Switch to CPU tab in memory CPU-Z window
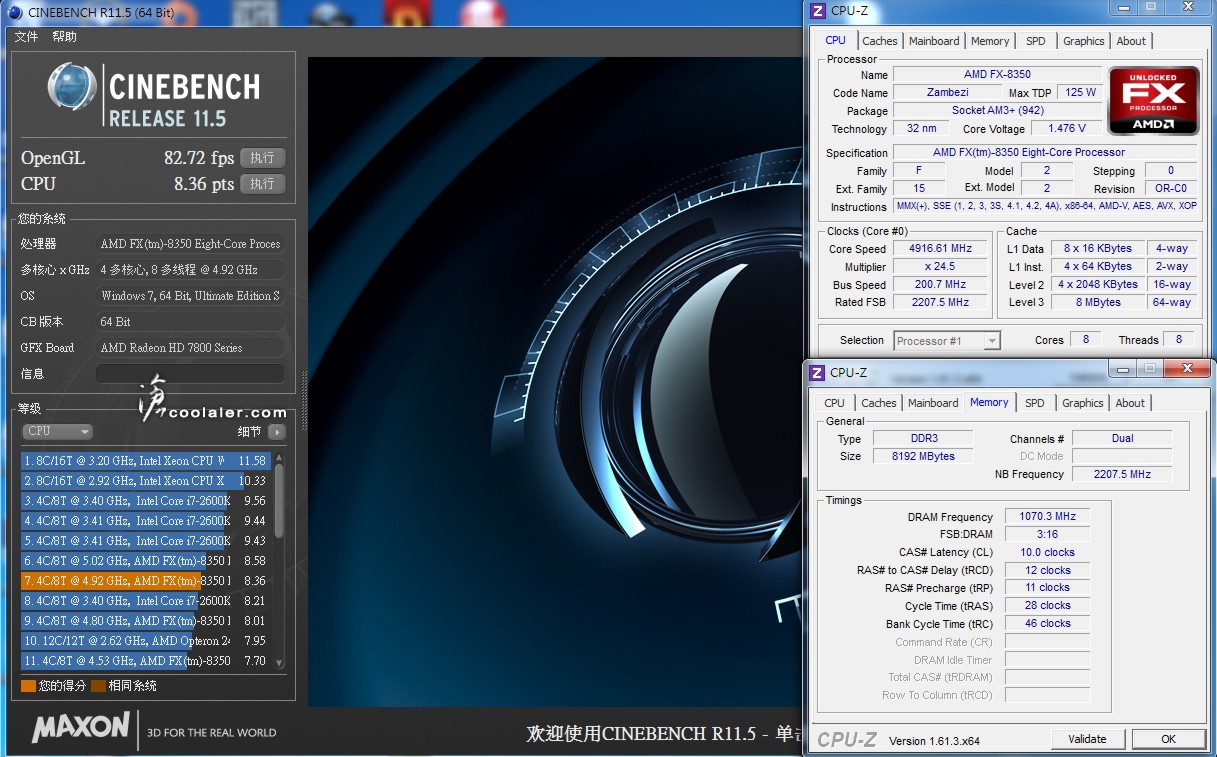Viewport: 1217px width, 757px height. pyautogui.click(x=834, y=403)
